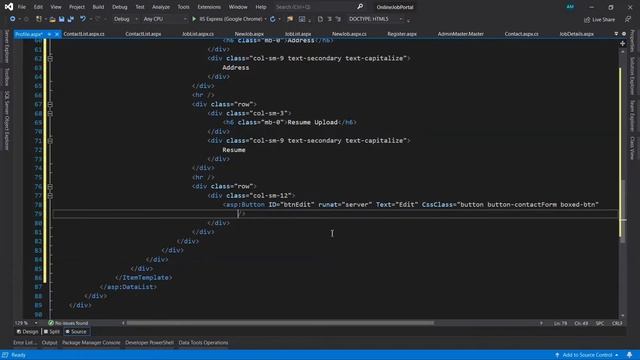Open the Solution Explorer side panel
Screen dimensions: 640x360
coord(632,76)
